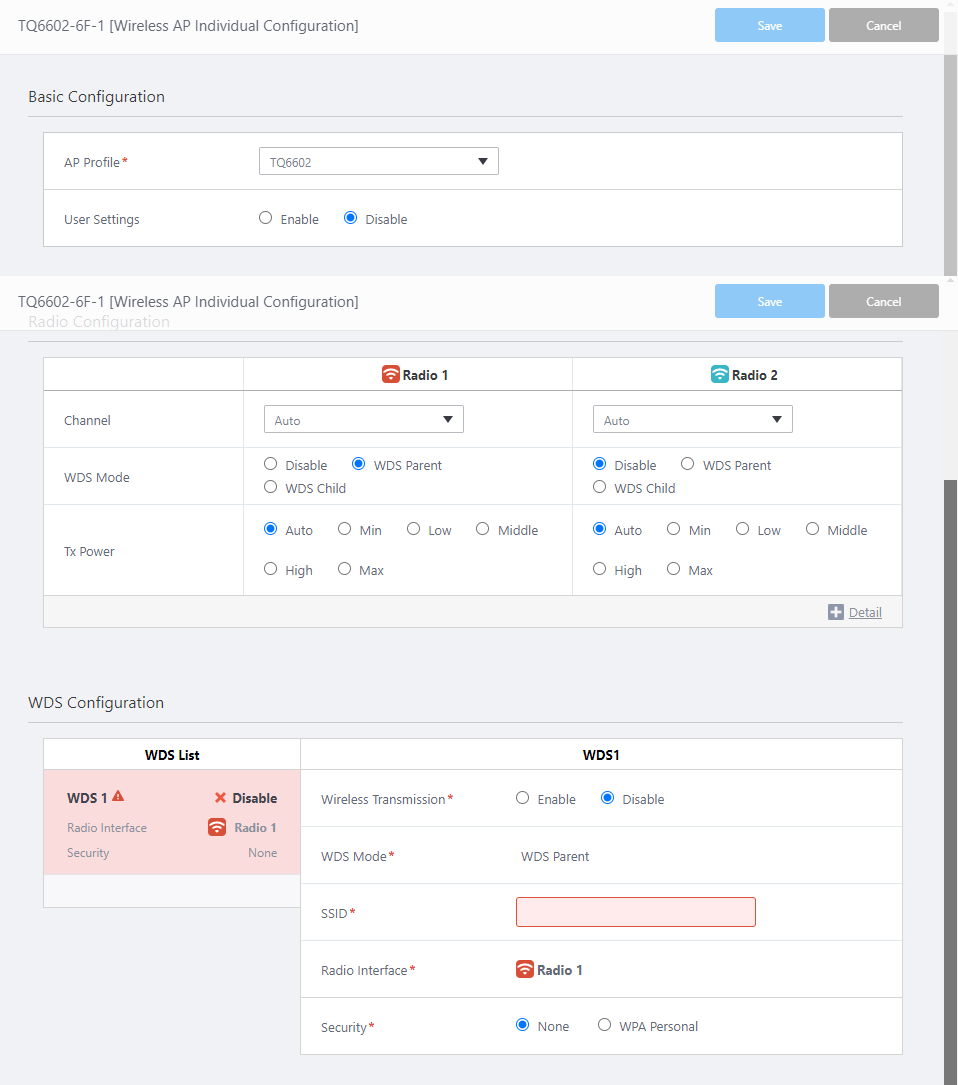Click the WDS Configuration heading
This screenshot has width=958, height=1085.
[x=96, y=702]
